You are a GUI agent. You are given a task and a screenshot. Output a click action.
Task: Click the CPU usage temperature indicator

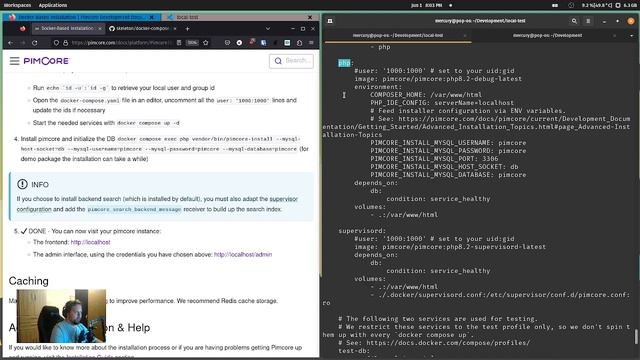[x=597, y=5]
